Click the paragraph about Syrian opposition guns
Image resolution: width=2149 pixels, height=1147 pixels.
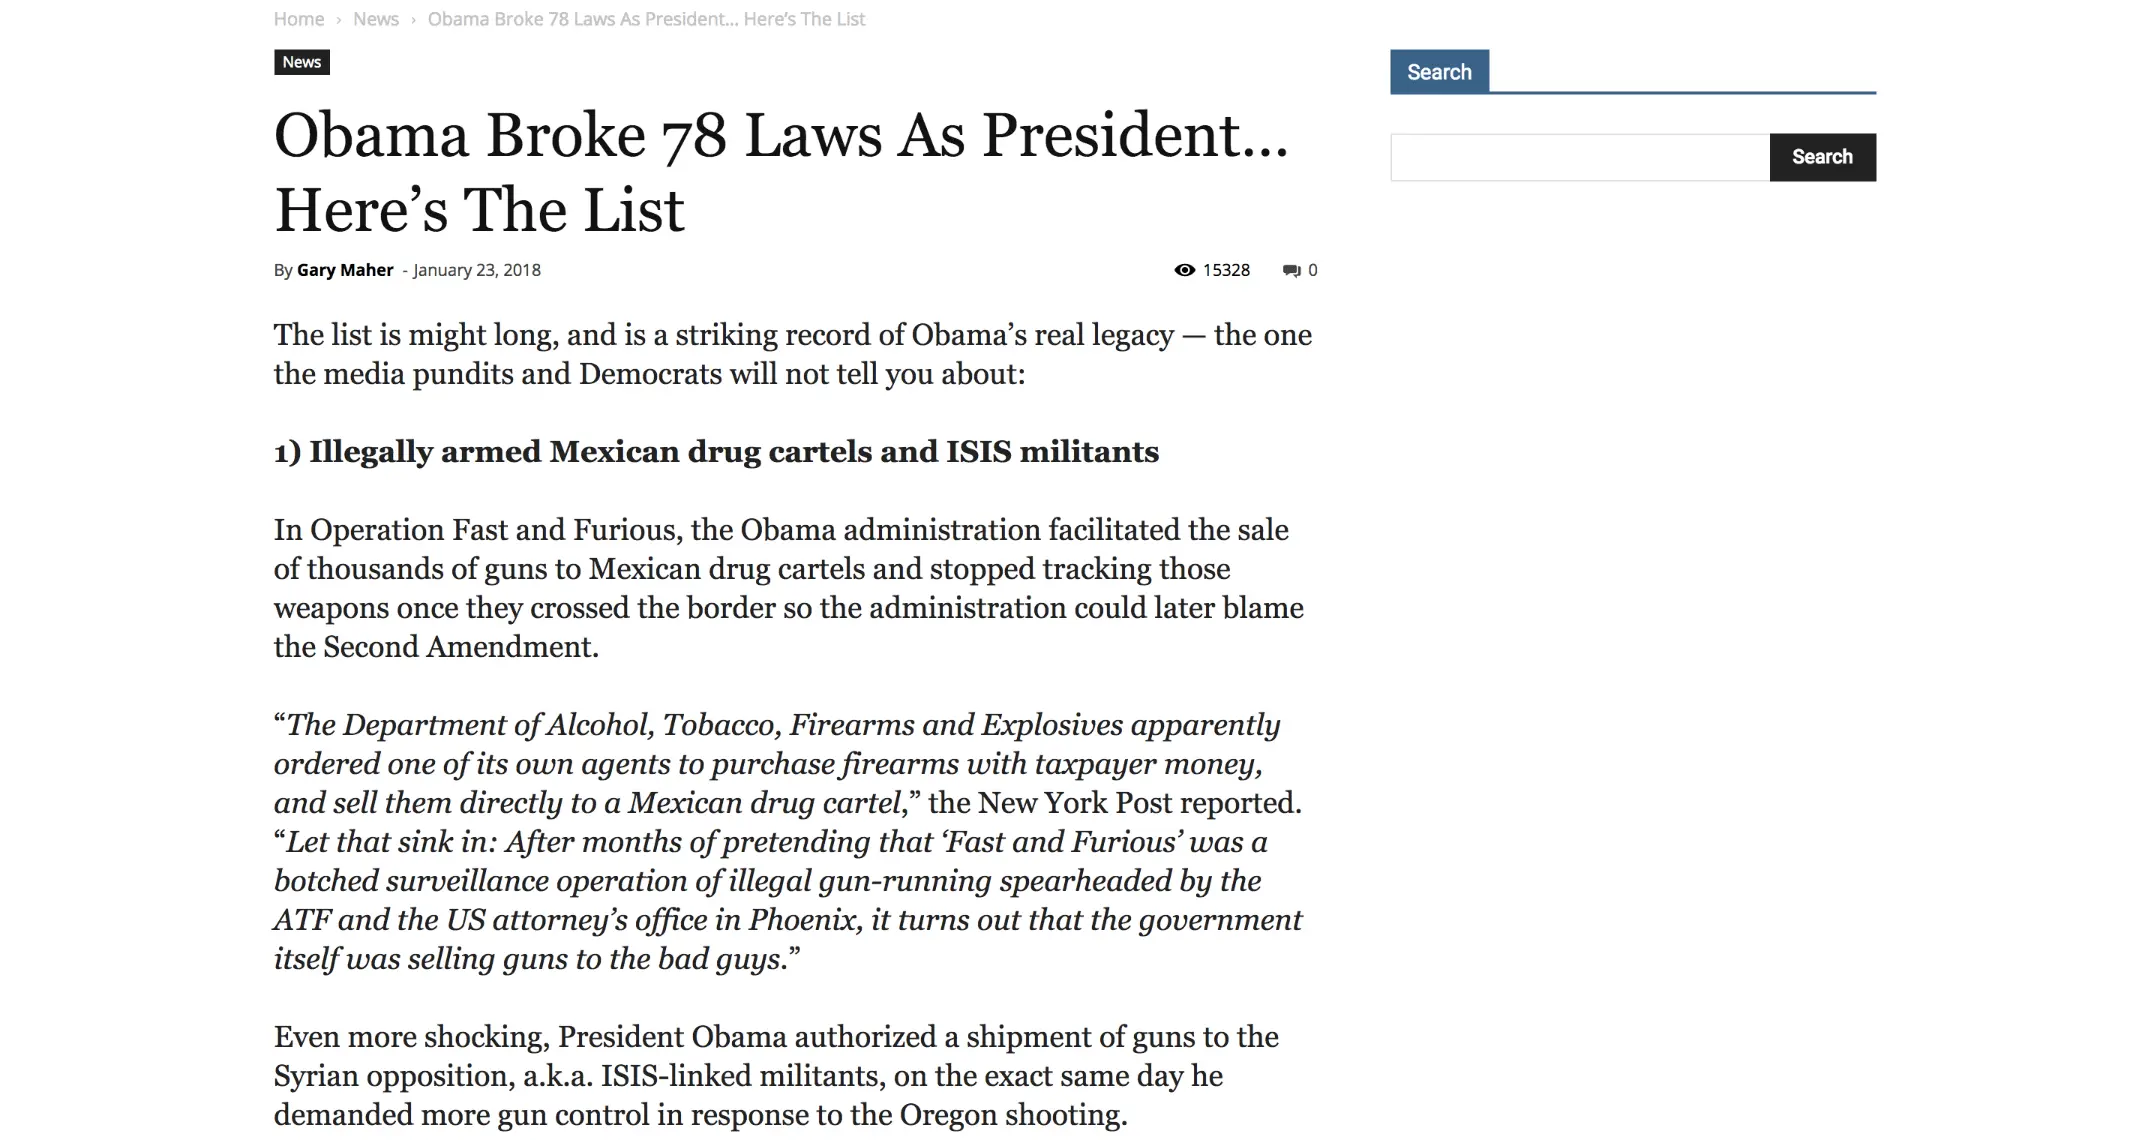pos(776,1076)
